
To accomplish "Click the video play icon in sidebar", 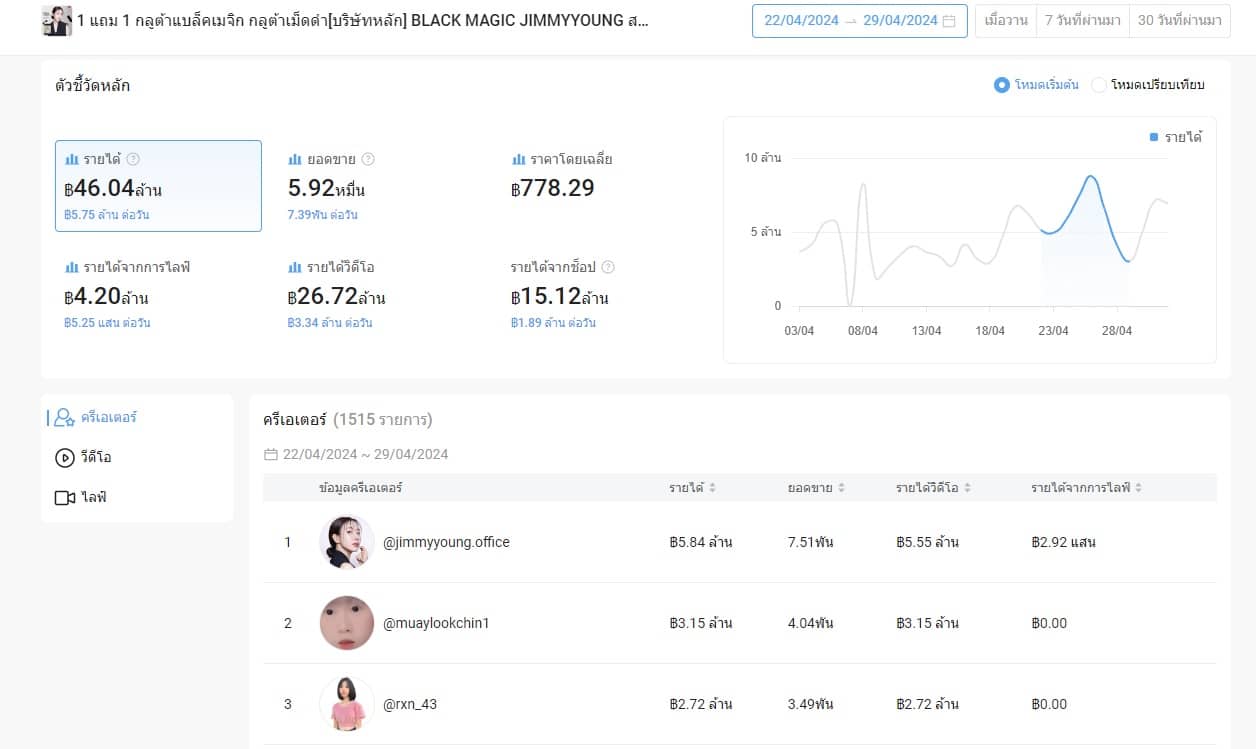I will click(x=64, y=458).
